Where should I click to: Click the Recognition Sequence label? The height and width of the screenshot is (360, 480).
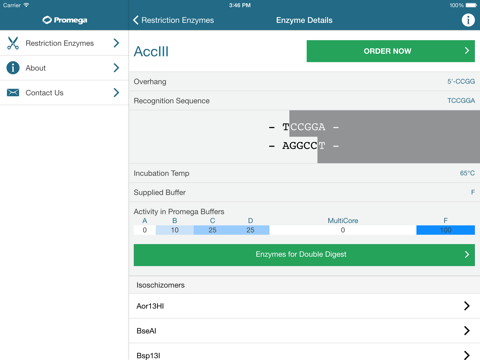(172, 101)
